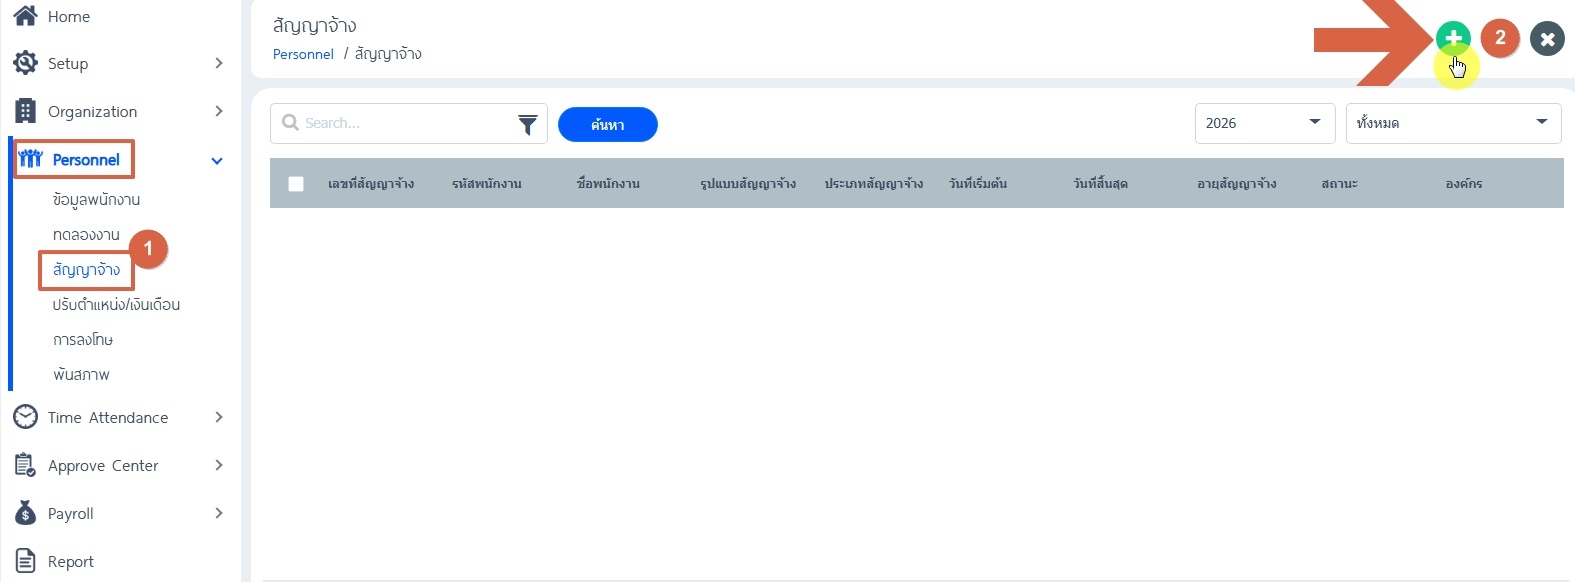Open the 2026 year dropdown
The width and height of the screenshot is (1575, 582).
(x=1265, y=123)
